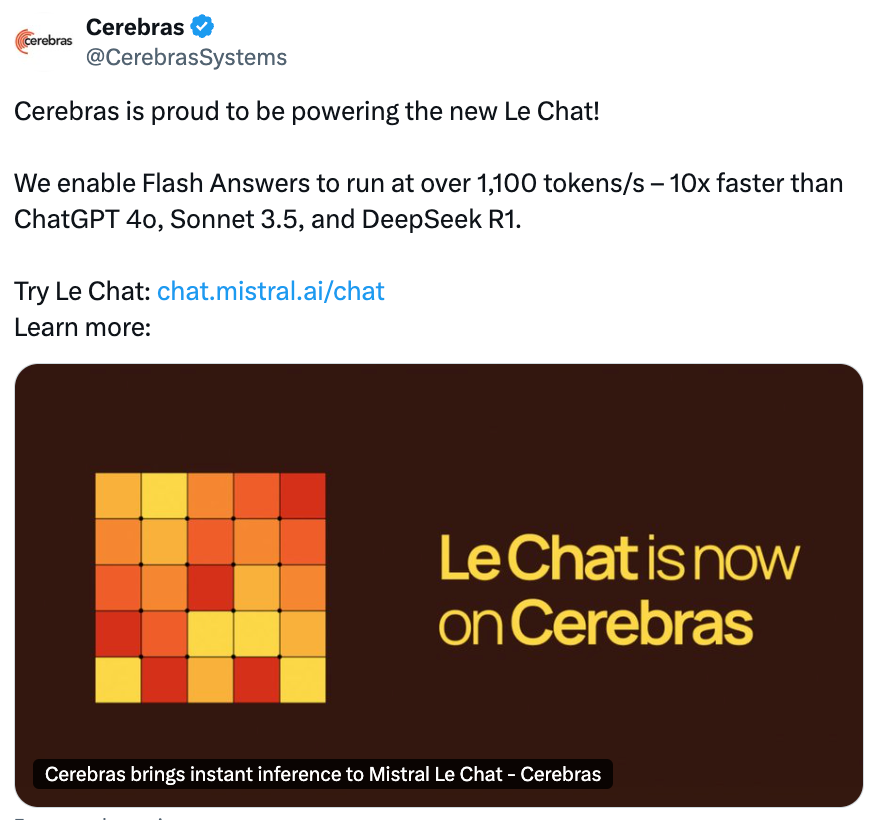Click the 'Try Le Chat:' label text
Viewport: 874px width, 820px height.
point(82,292)
